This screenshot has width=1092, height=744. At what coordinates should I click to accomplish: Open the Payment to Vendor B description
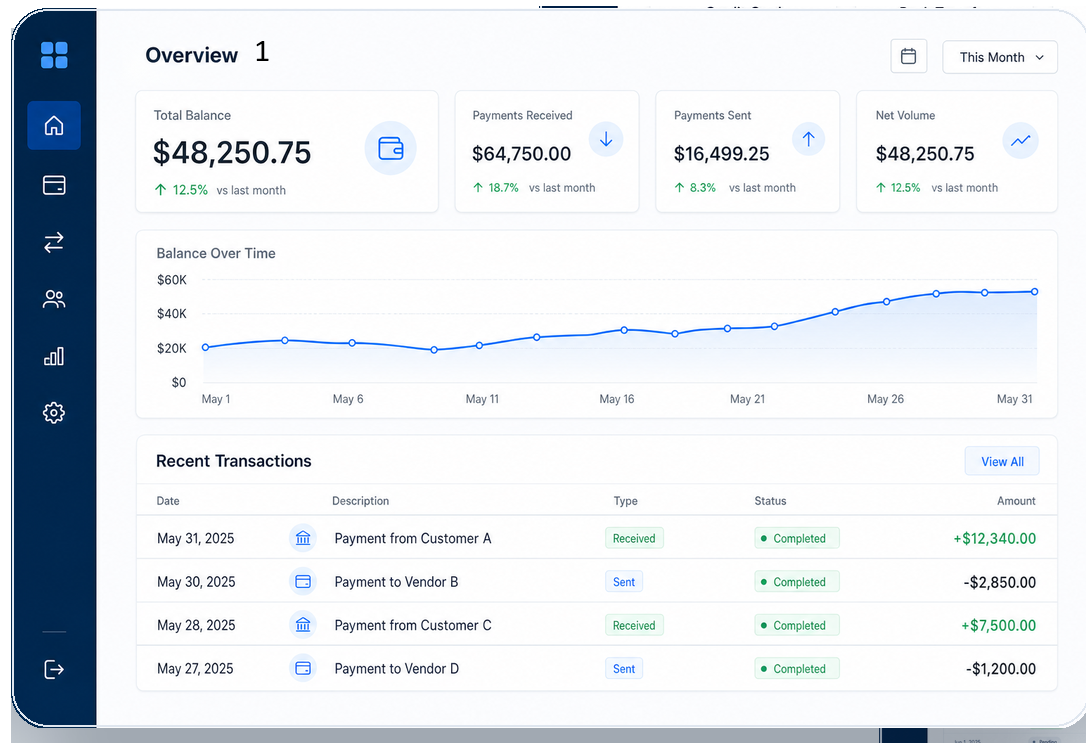[x=396, y=582]
